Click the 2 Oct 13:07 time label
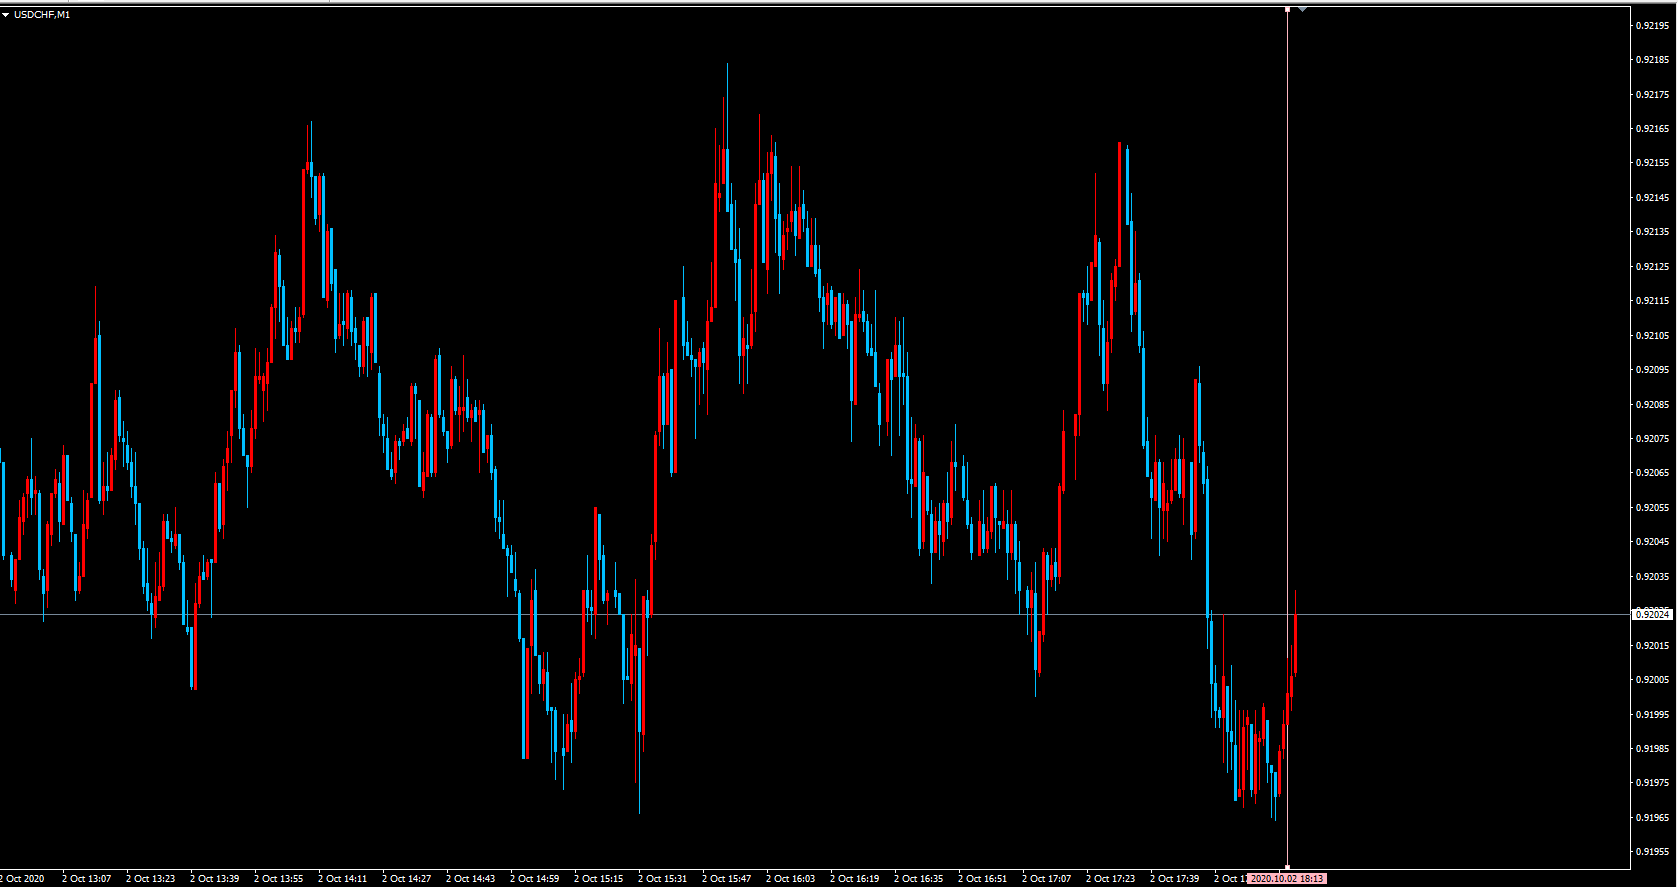 click(x=86, y=879)
